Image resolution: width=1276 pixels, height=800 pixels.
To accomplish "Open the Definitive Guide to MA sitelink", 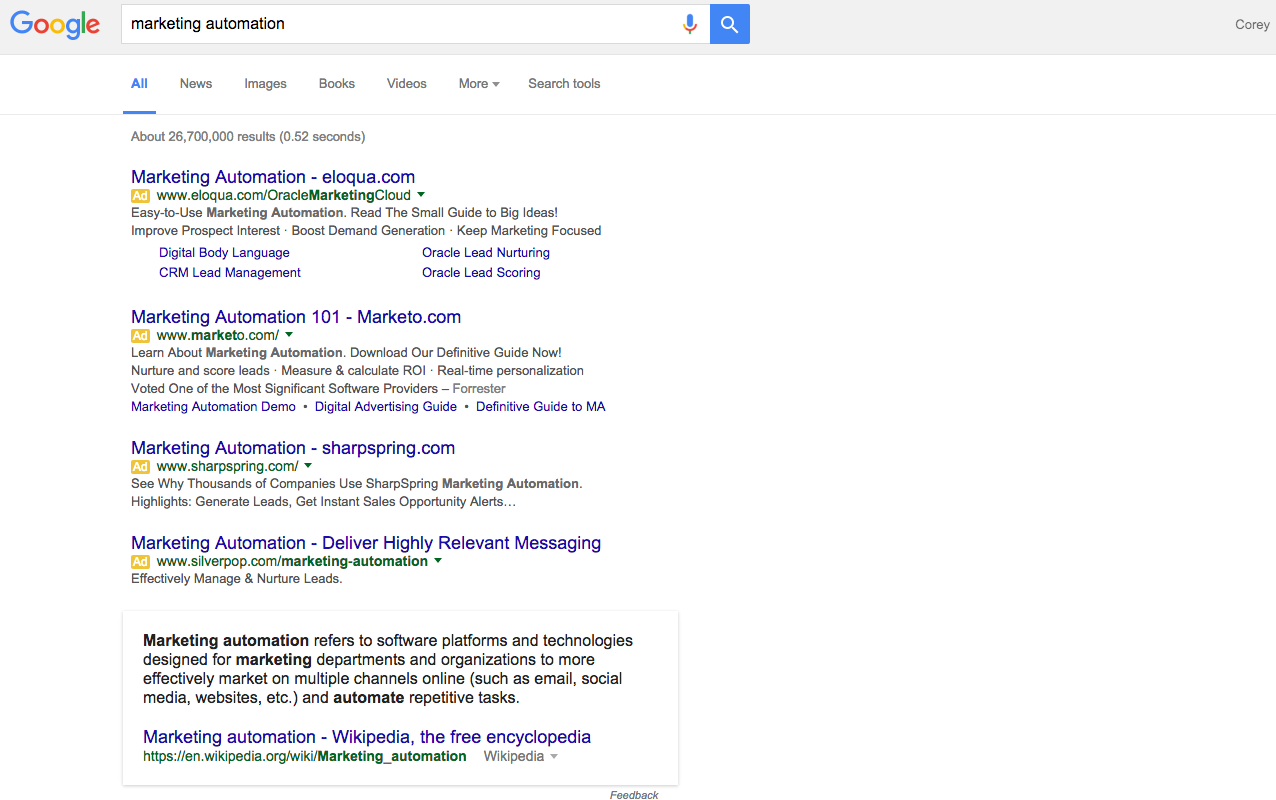I will 541,407.
